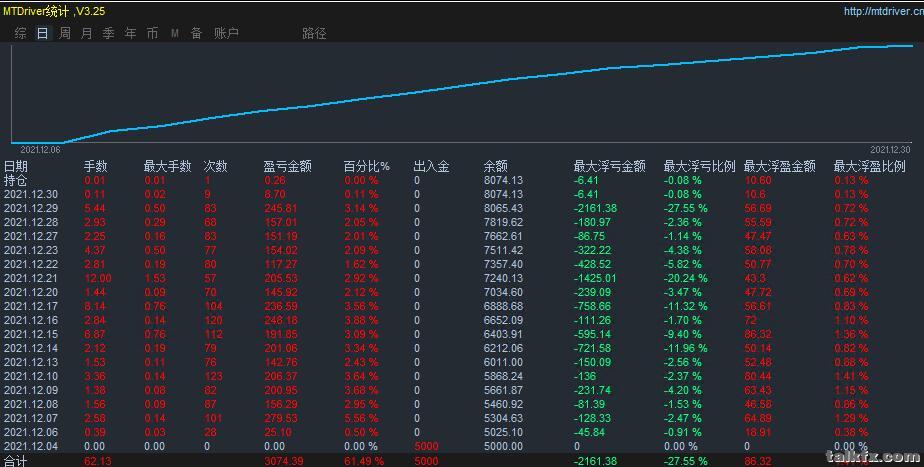924x467 pixels.
Task: Switch to the 月 monthly tab
Action: click(86, 33)
